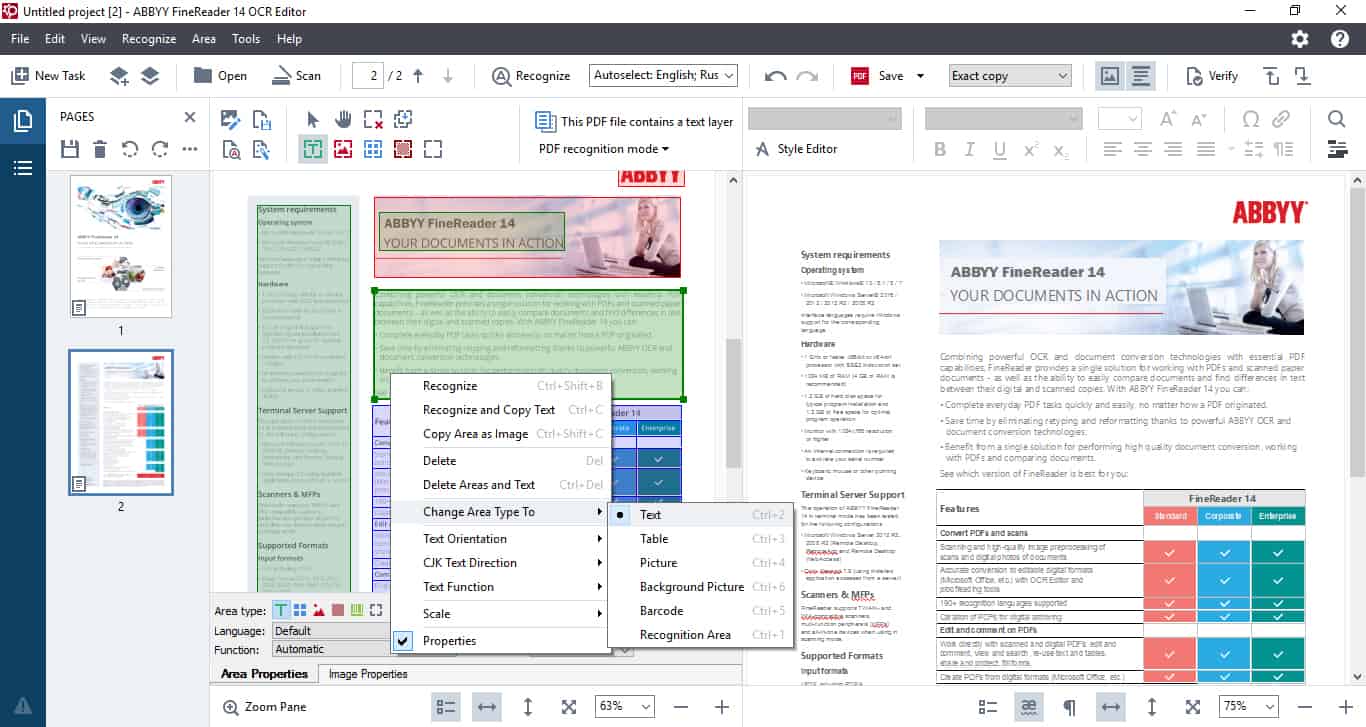Select the draw Picture area tool
This screenshot has width=1366, height=727.
point(343,150)
